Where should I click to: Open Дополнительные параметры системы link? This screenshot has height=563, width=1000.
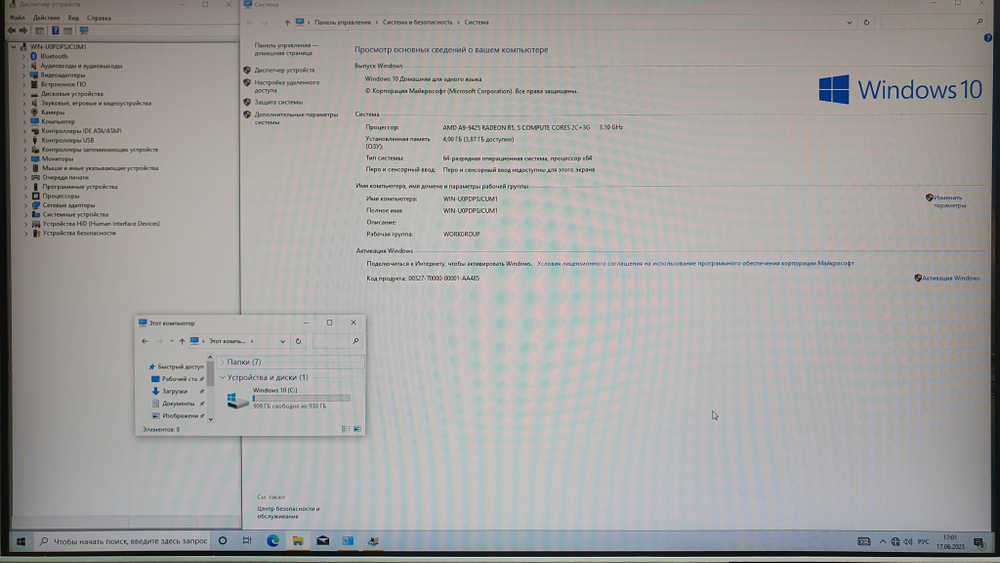296,119
